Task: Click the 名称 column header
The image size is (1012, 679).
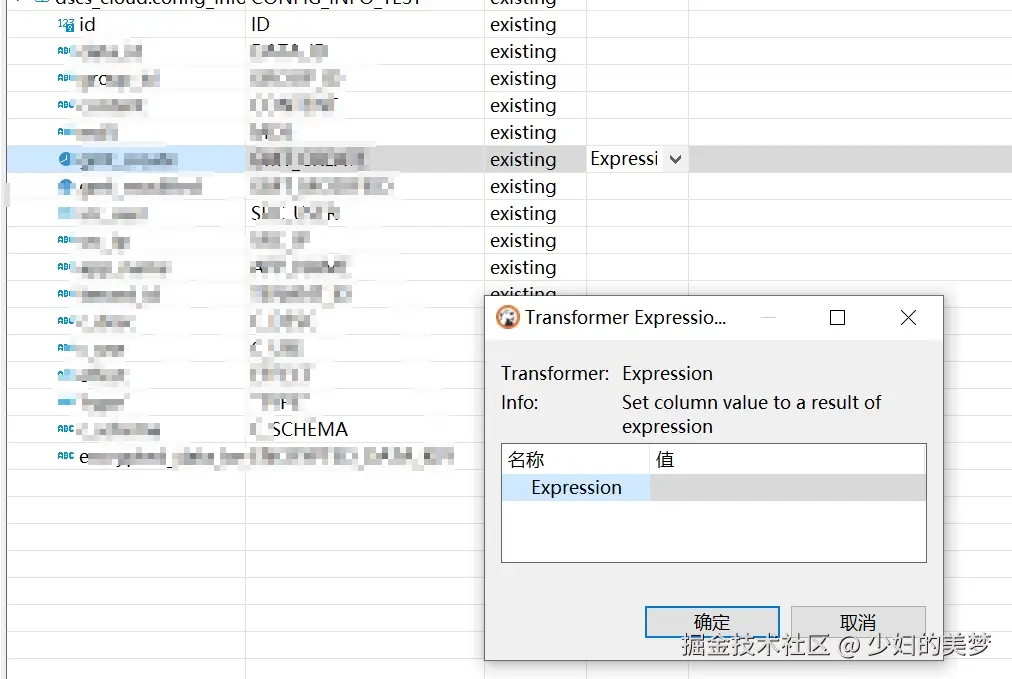Action: [526, 460]
